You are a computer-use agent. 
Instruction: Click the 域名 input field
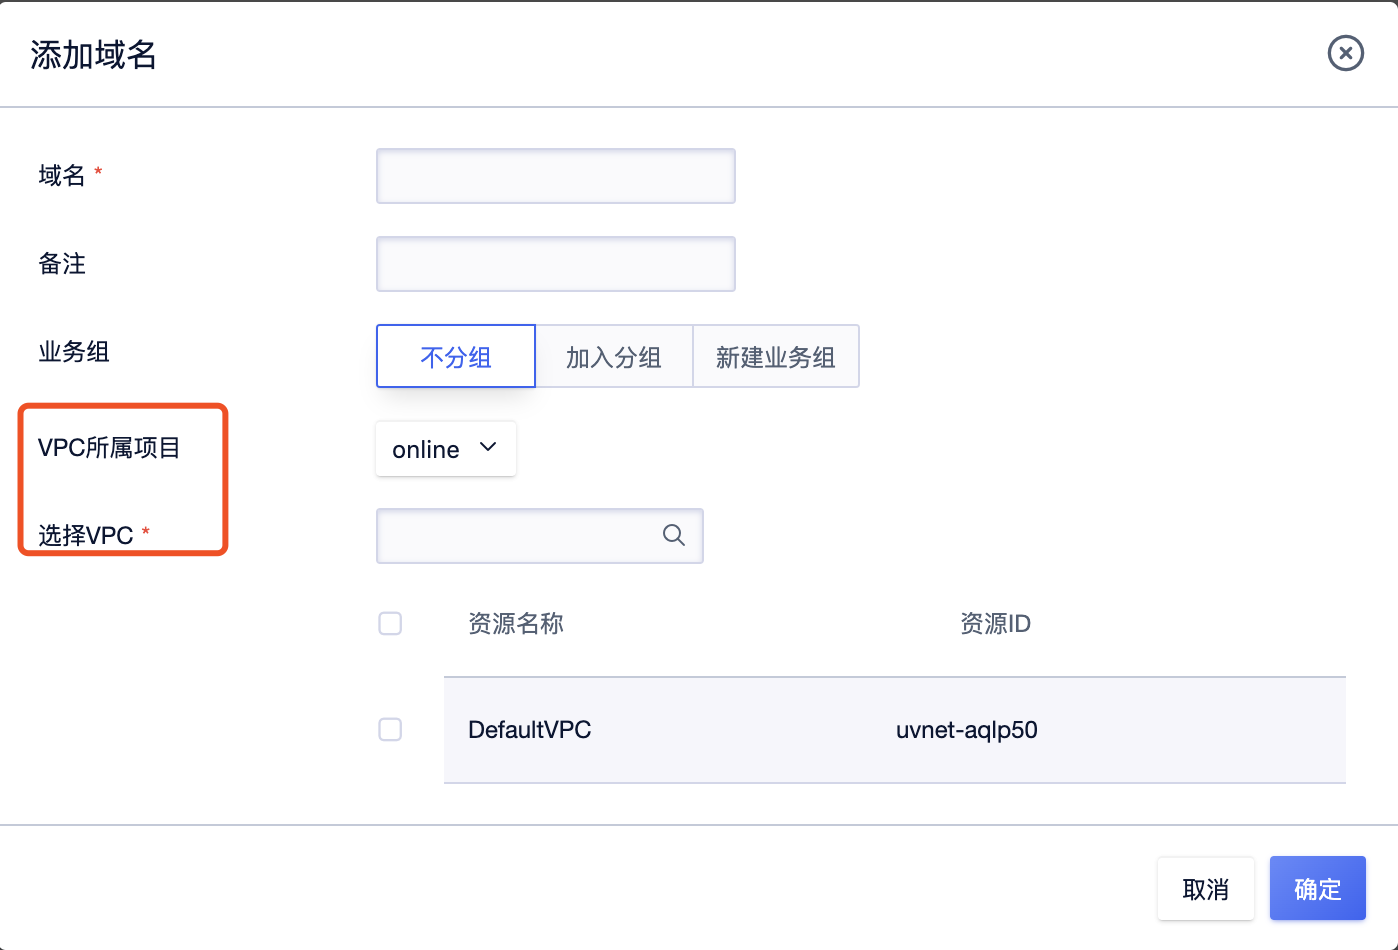coord(555,176)
